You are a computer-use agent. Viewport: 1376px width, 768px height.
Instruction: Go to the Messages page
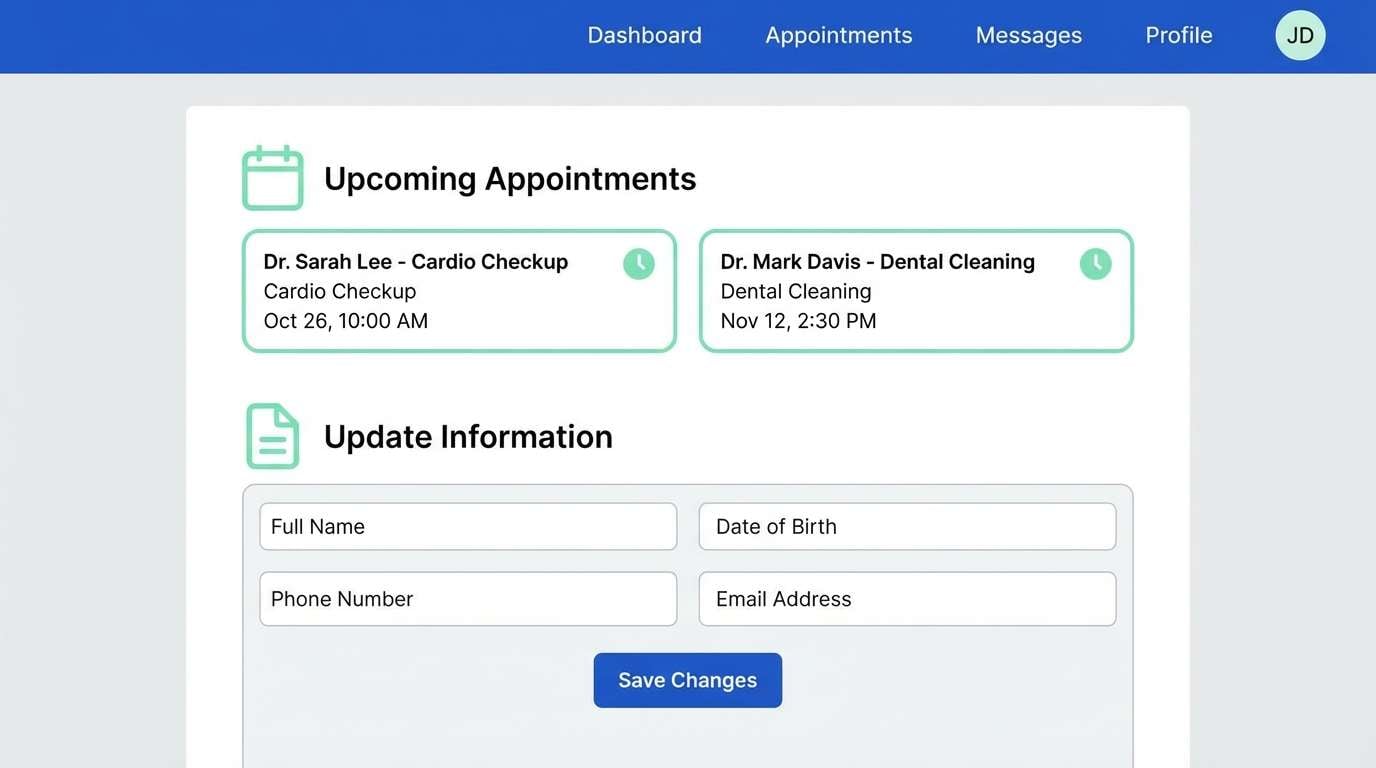(x=1028, y=35)
